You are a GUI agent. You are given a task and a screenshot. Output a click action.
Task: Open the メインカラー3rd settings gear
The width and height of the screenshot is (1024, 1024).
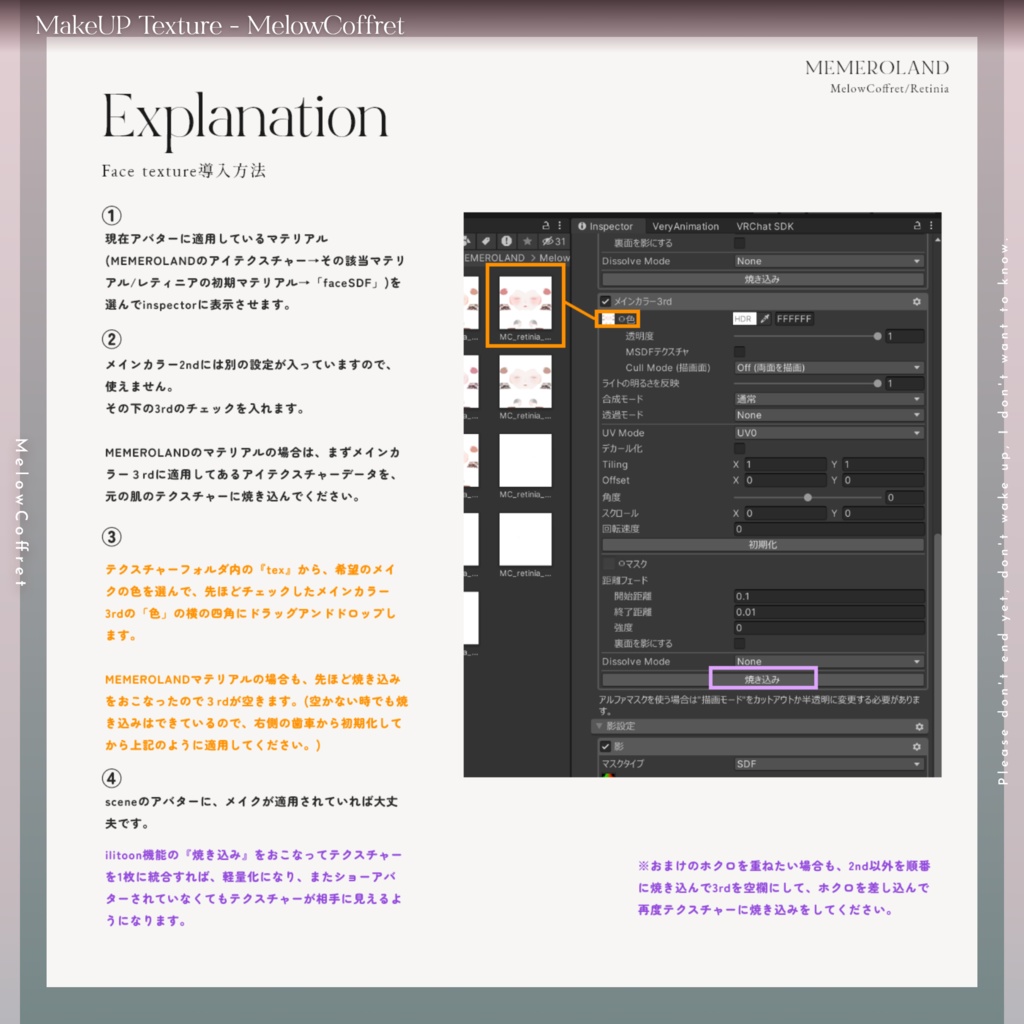(x=915, y=302)
